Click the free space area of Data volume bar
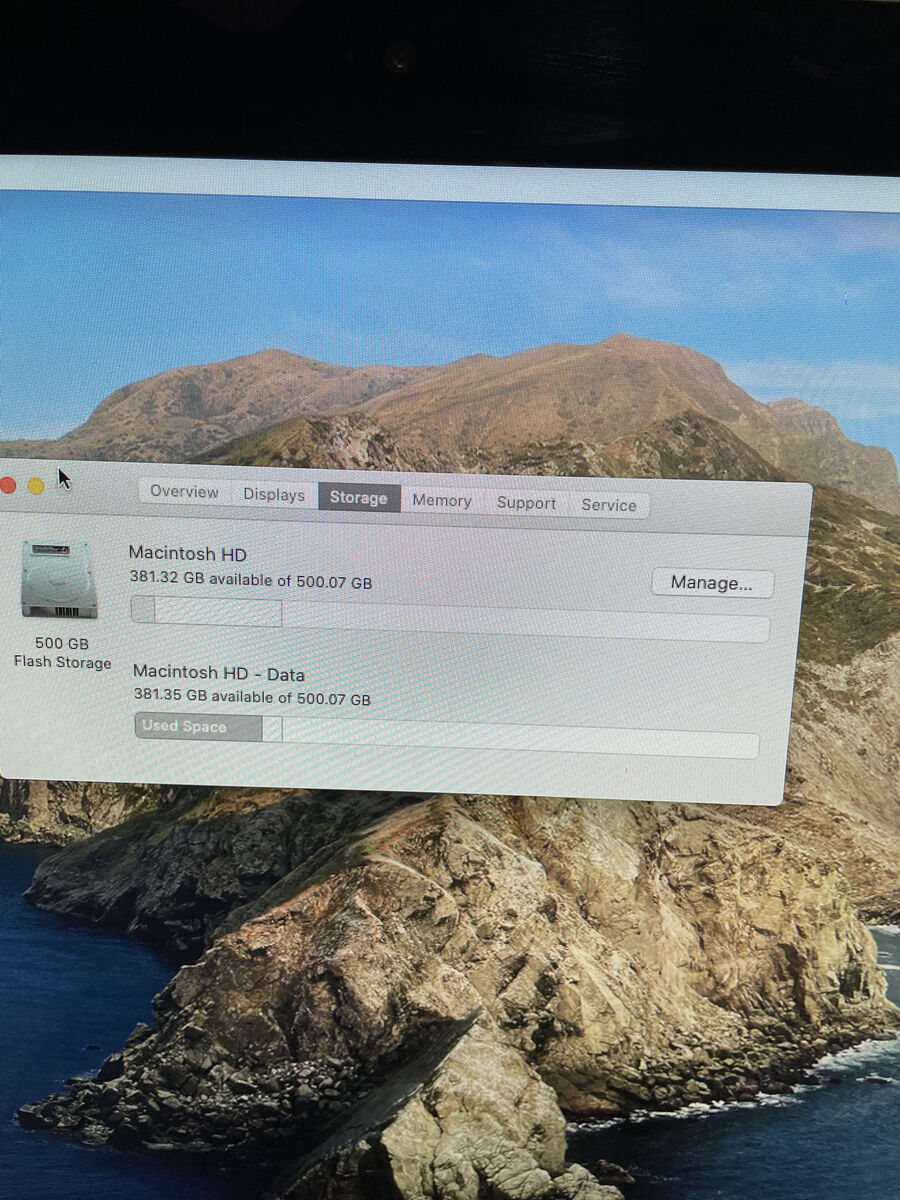The width and height of the screenshot is (900, 1200). click(x=520, y=738)
